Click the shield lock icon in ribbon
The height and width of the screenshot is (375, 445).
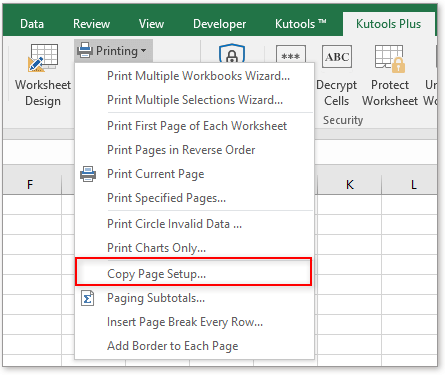click(x=232, y=53)
